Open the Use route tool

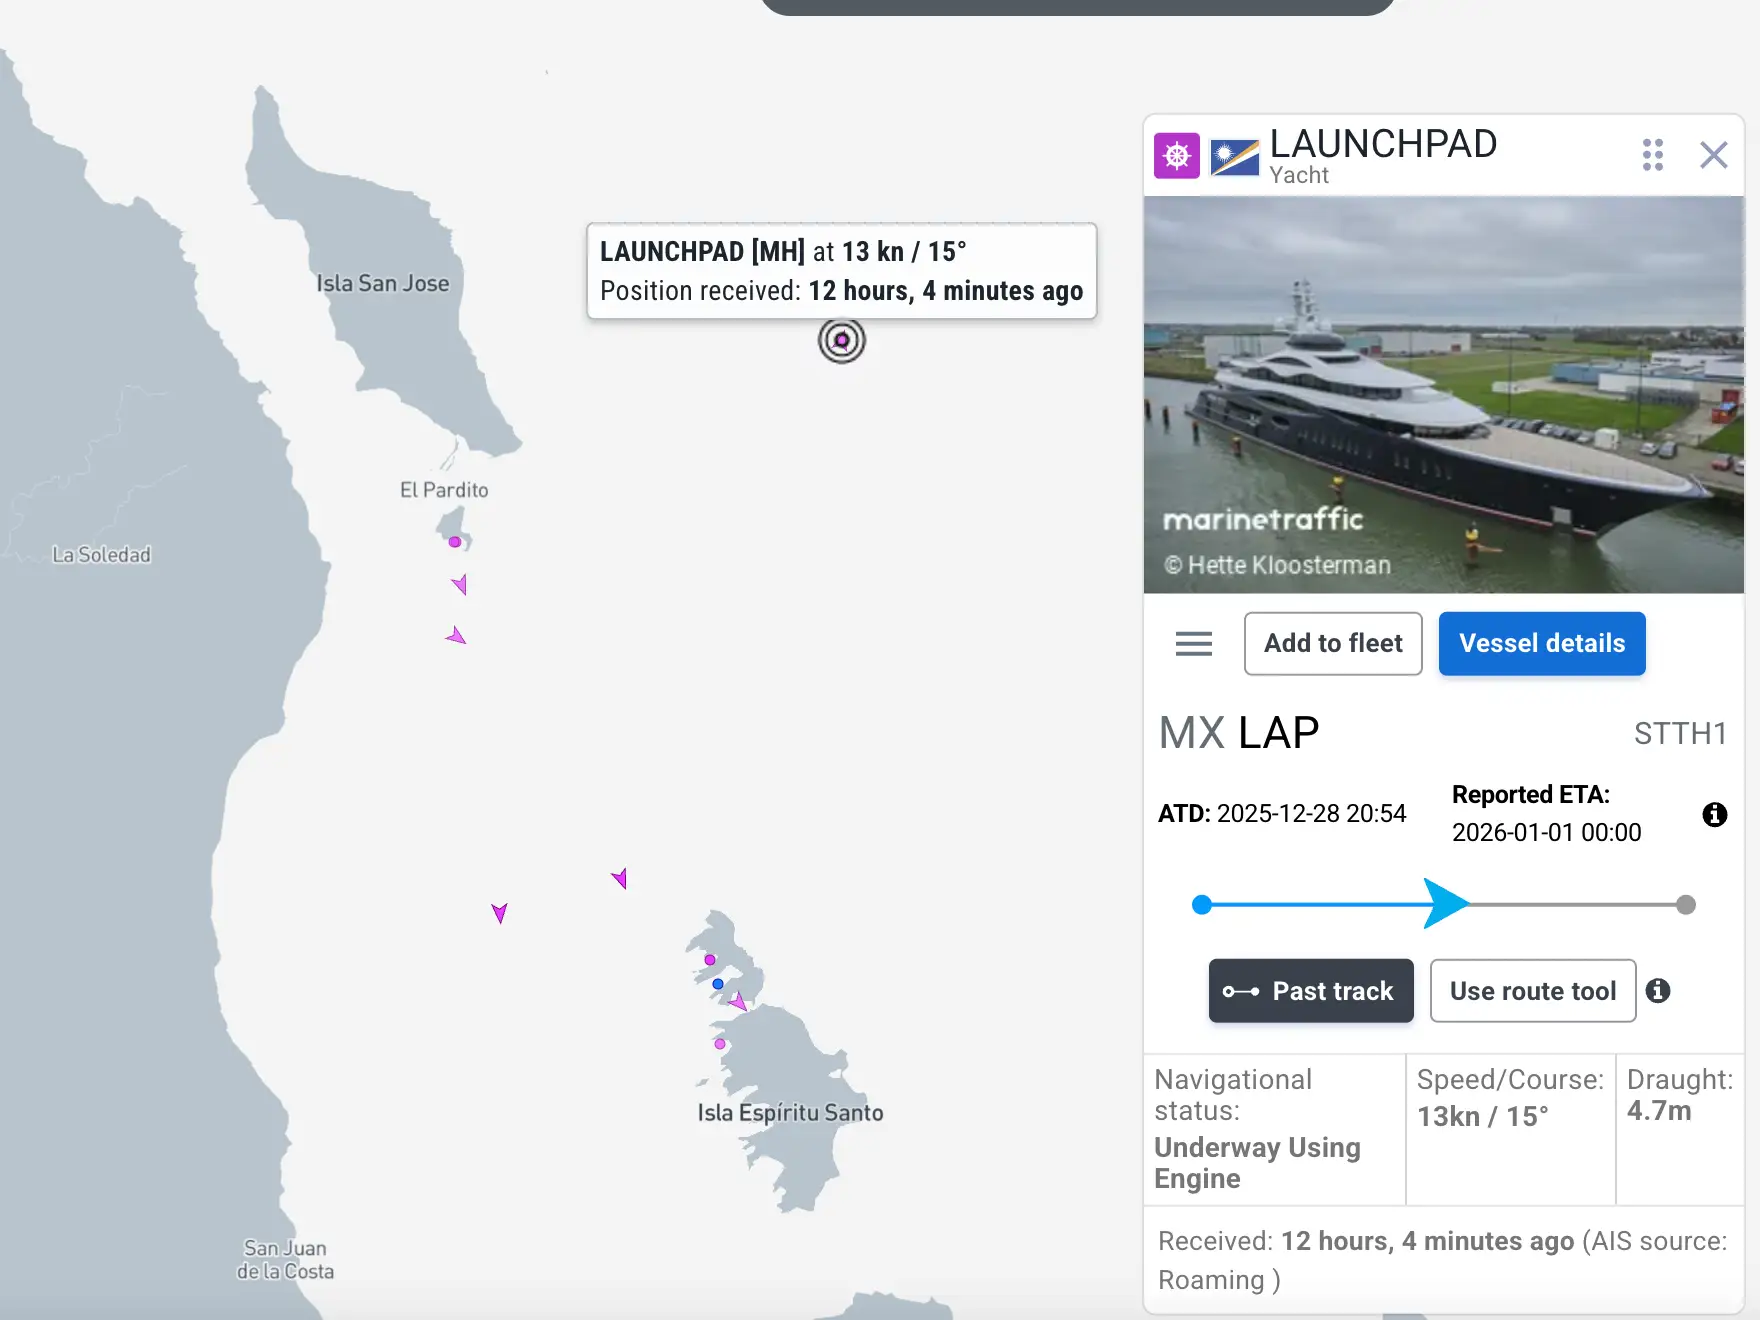(x=1533, y=991)
